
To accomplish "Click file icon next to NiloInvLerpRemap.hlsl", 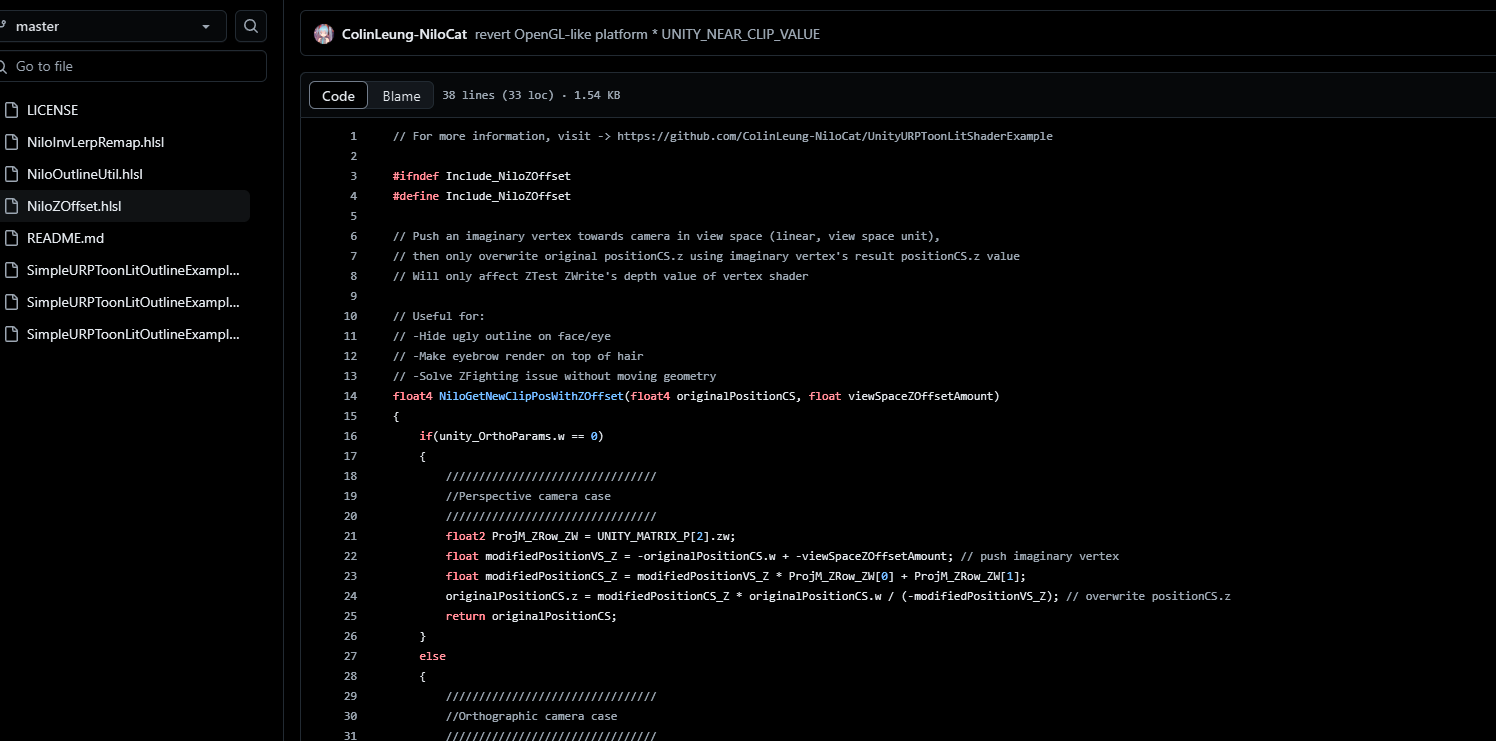I will 12,142.
